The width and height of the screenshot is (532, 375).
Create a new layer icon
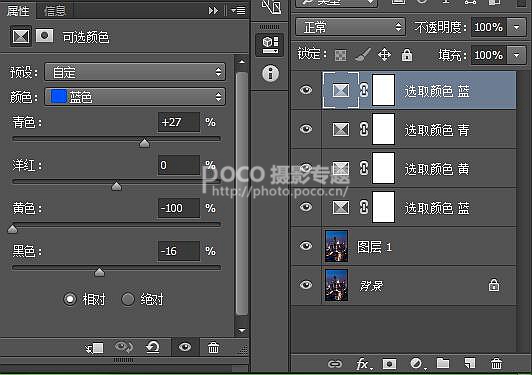click(470, 363)
